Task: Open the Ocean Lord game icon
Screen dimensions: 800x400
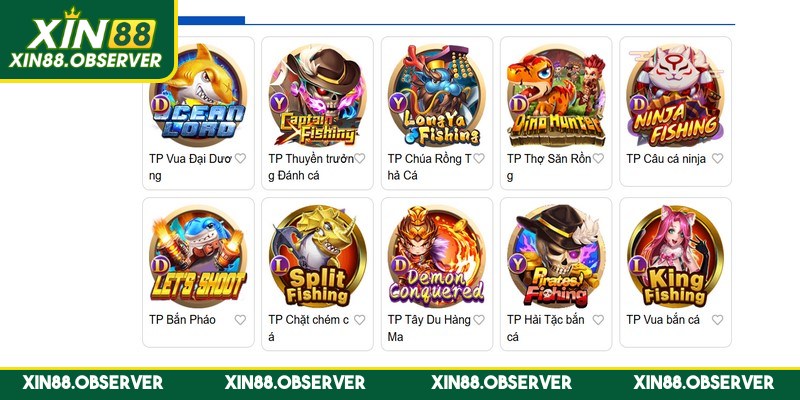Action: click(x=198, y=94)
